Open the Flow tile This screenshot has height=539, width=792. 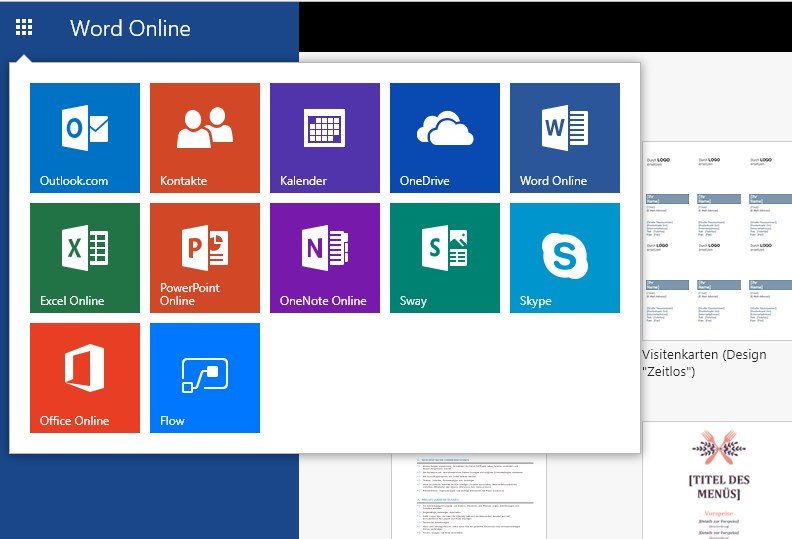[205, 378]
